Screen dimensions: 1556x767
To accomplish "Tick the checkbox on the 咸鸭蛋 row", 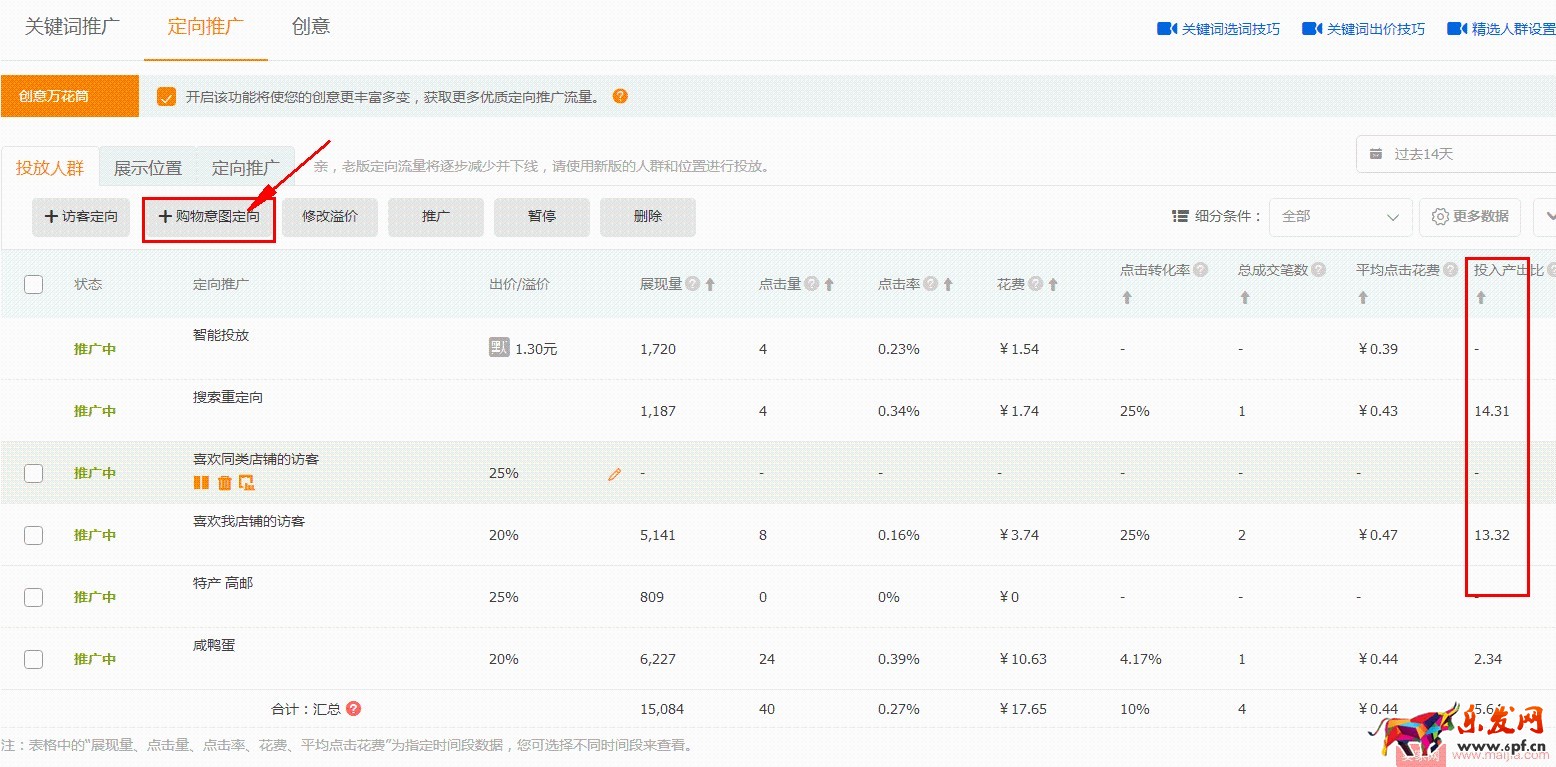I will (x=33, y=658).
